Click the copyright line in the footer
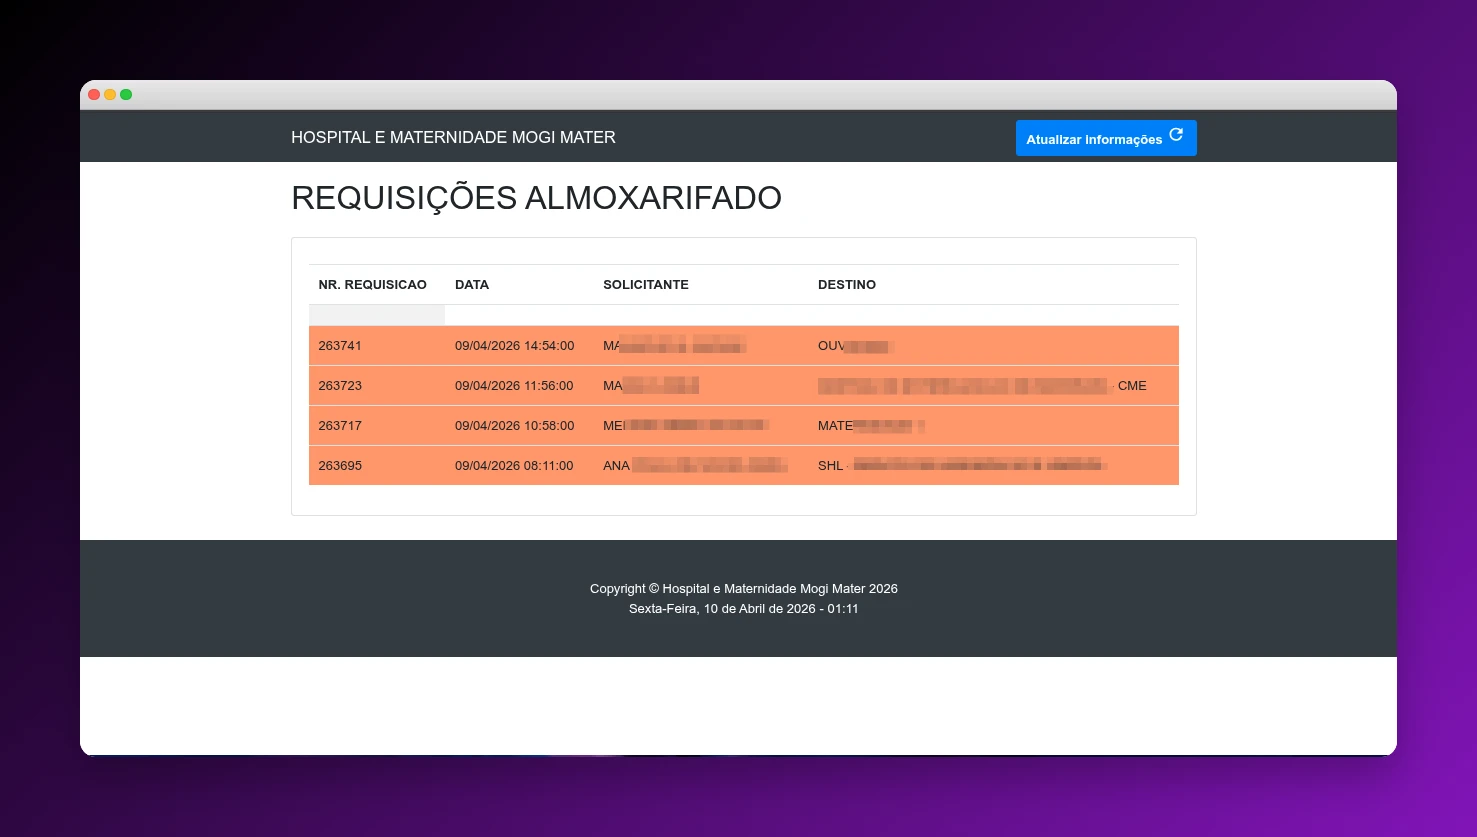The height and width of the screenshot is (837, 1477). tap(744, 589)
